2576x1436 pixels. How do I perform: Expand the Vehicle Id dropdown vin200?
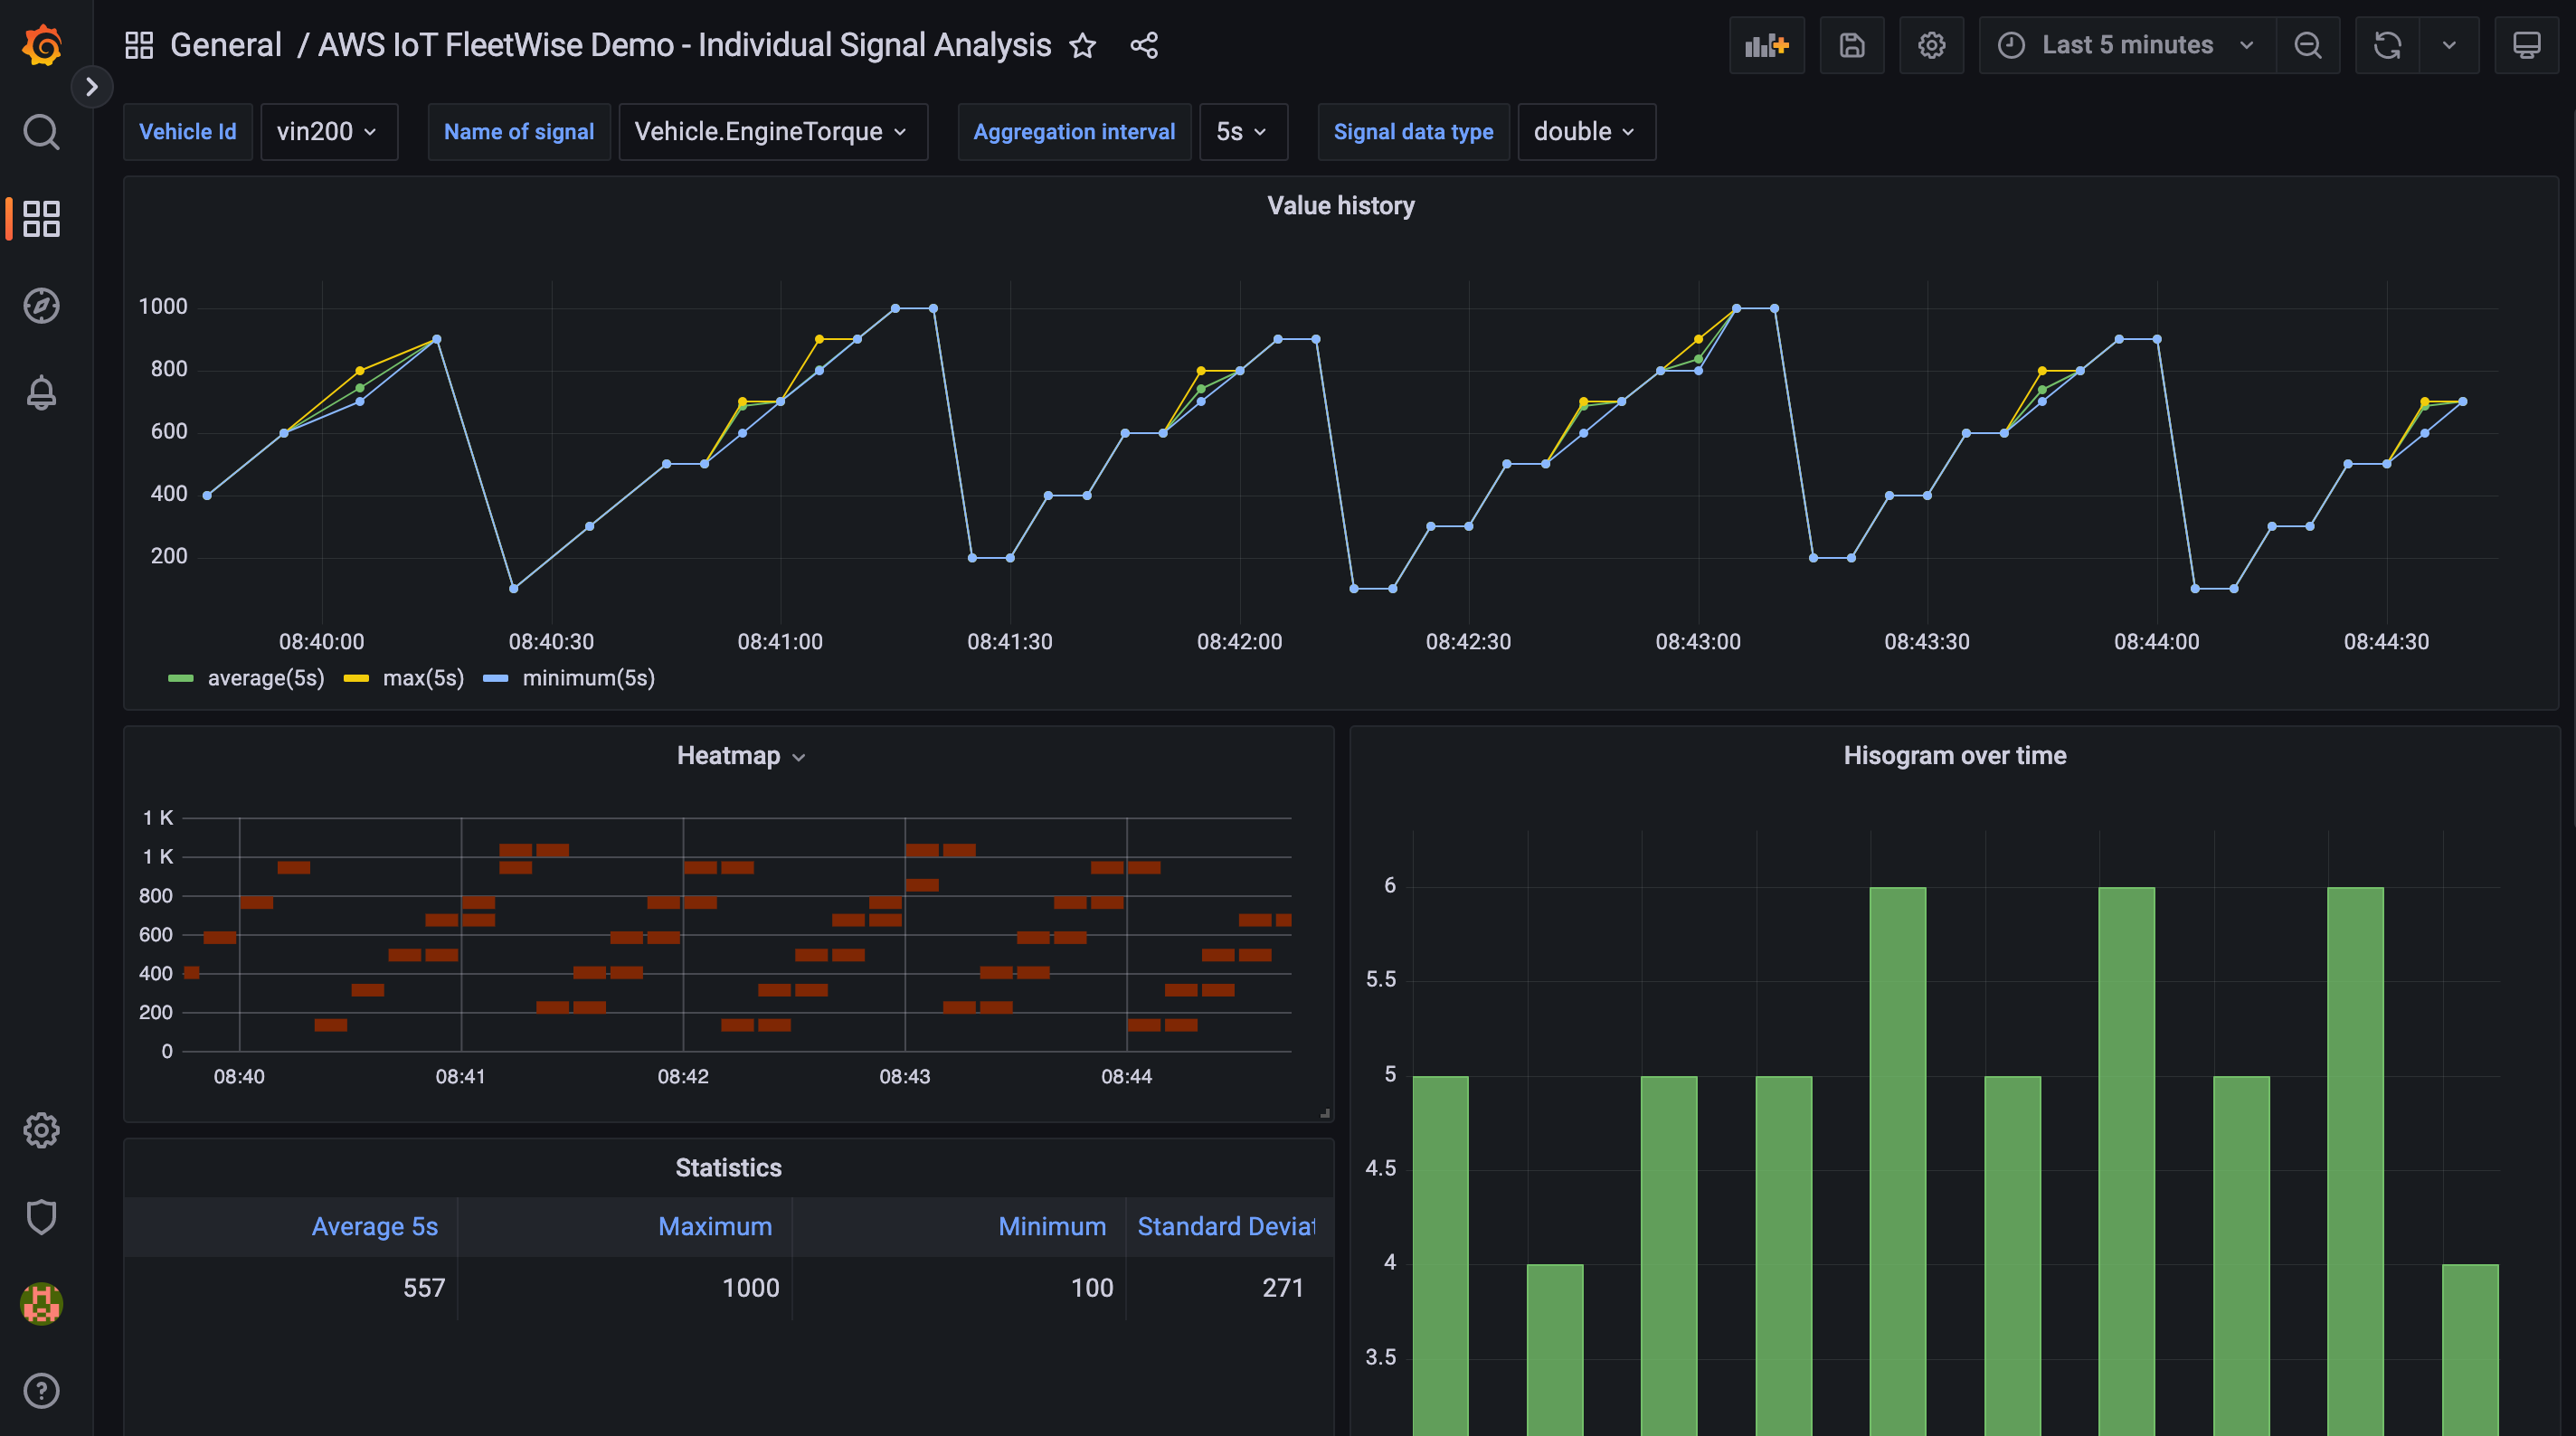pos(327,131)
